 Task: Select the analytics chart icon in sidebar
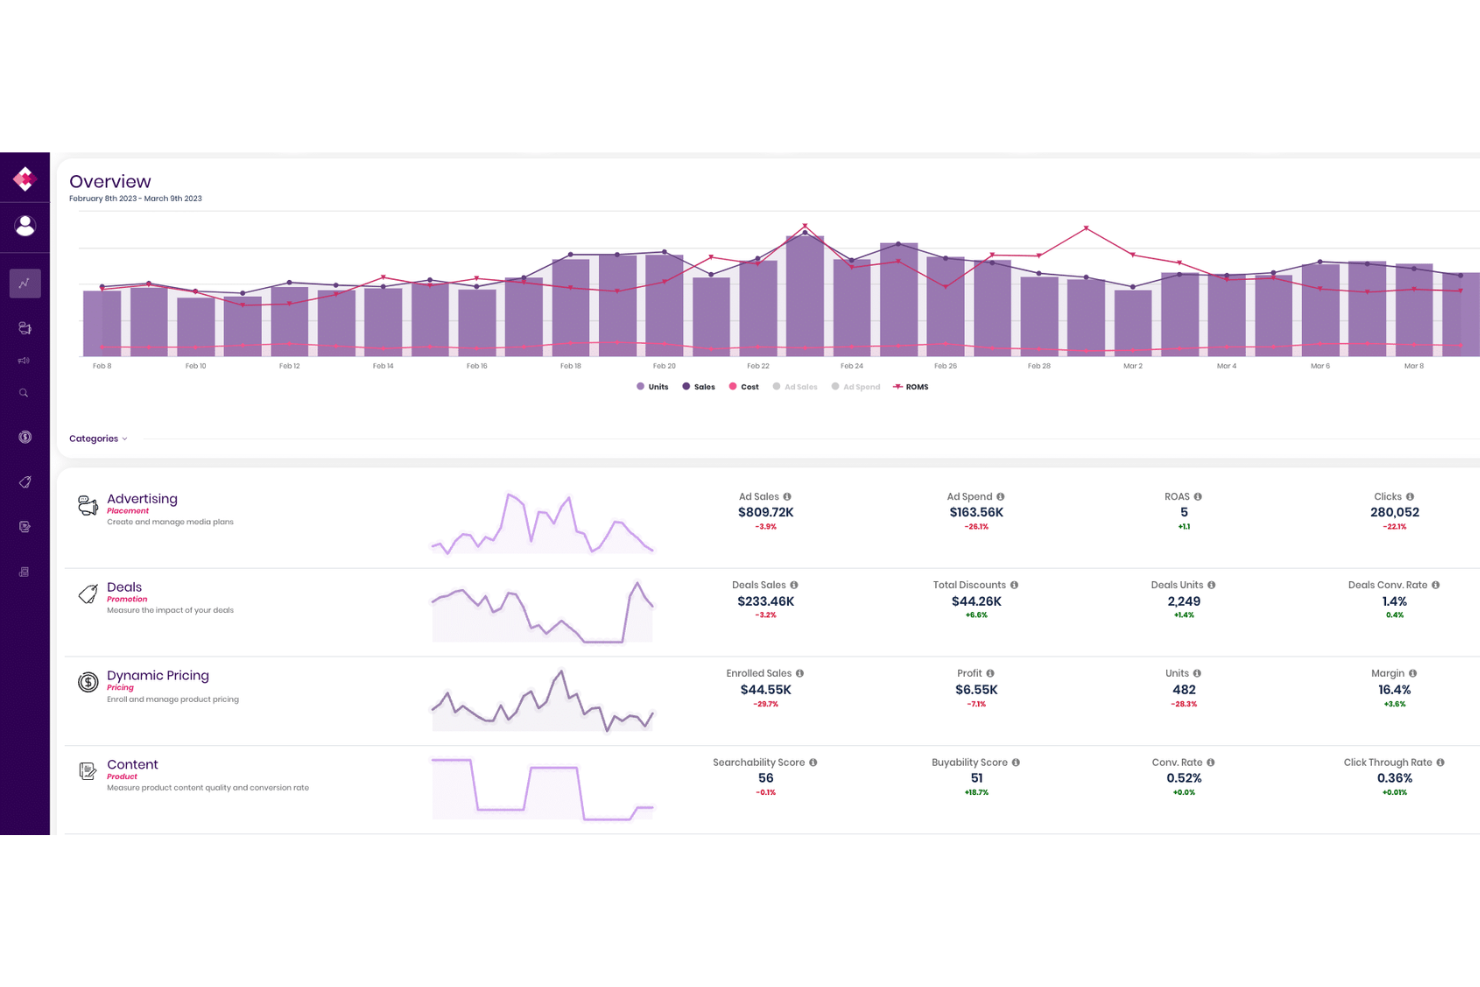[24, 283]
